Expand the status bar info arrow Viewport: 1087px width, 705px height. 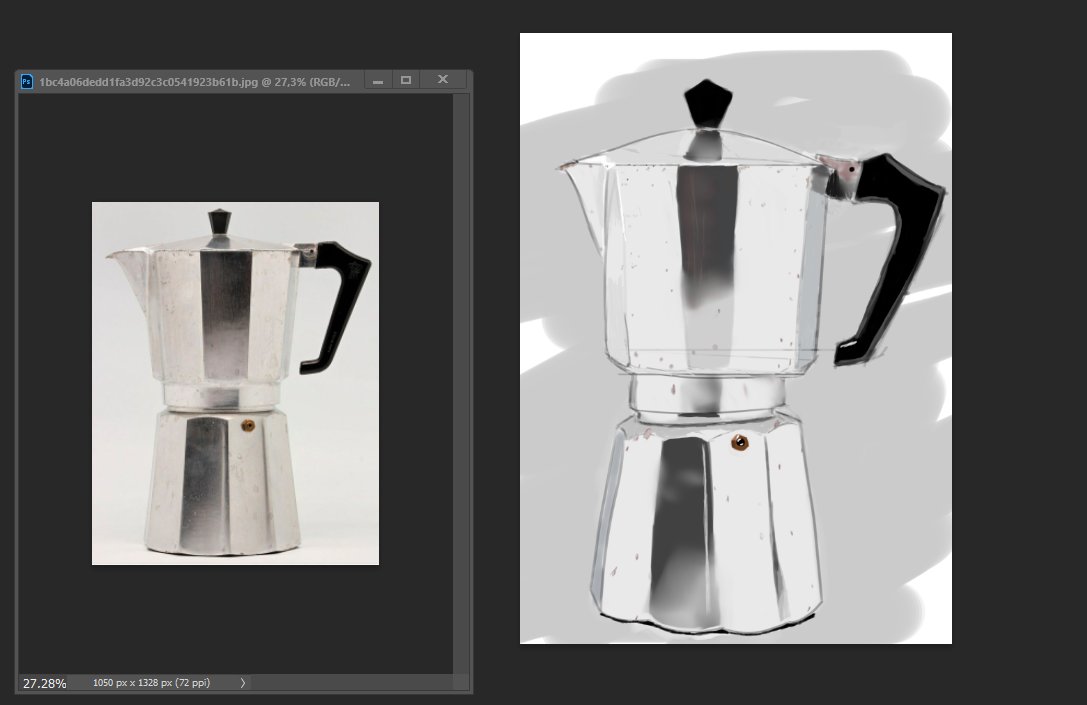pos(243,683)
